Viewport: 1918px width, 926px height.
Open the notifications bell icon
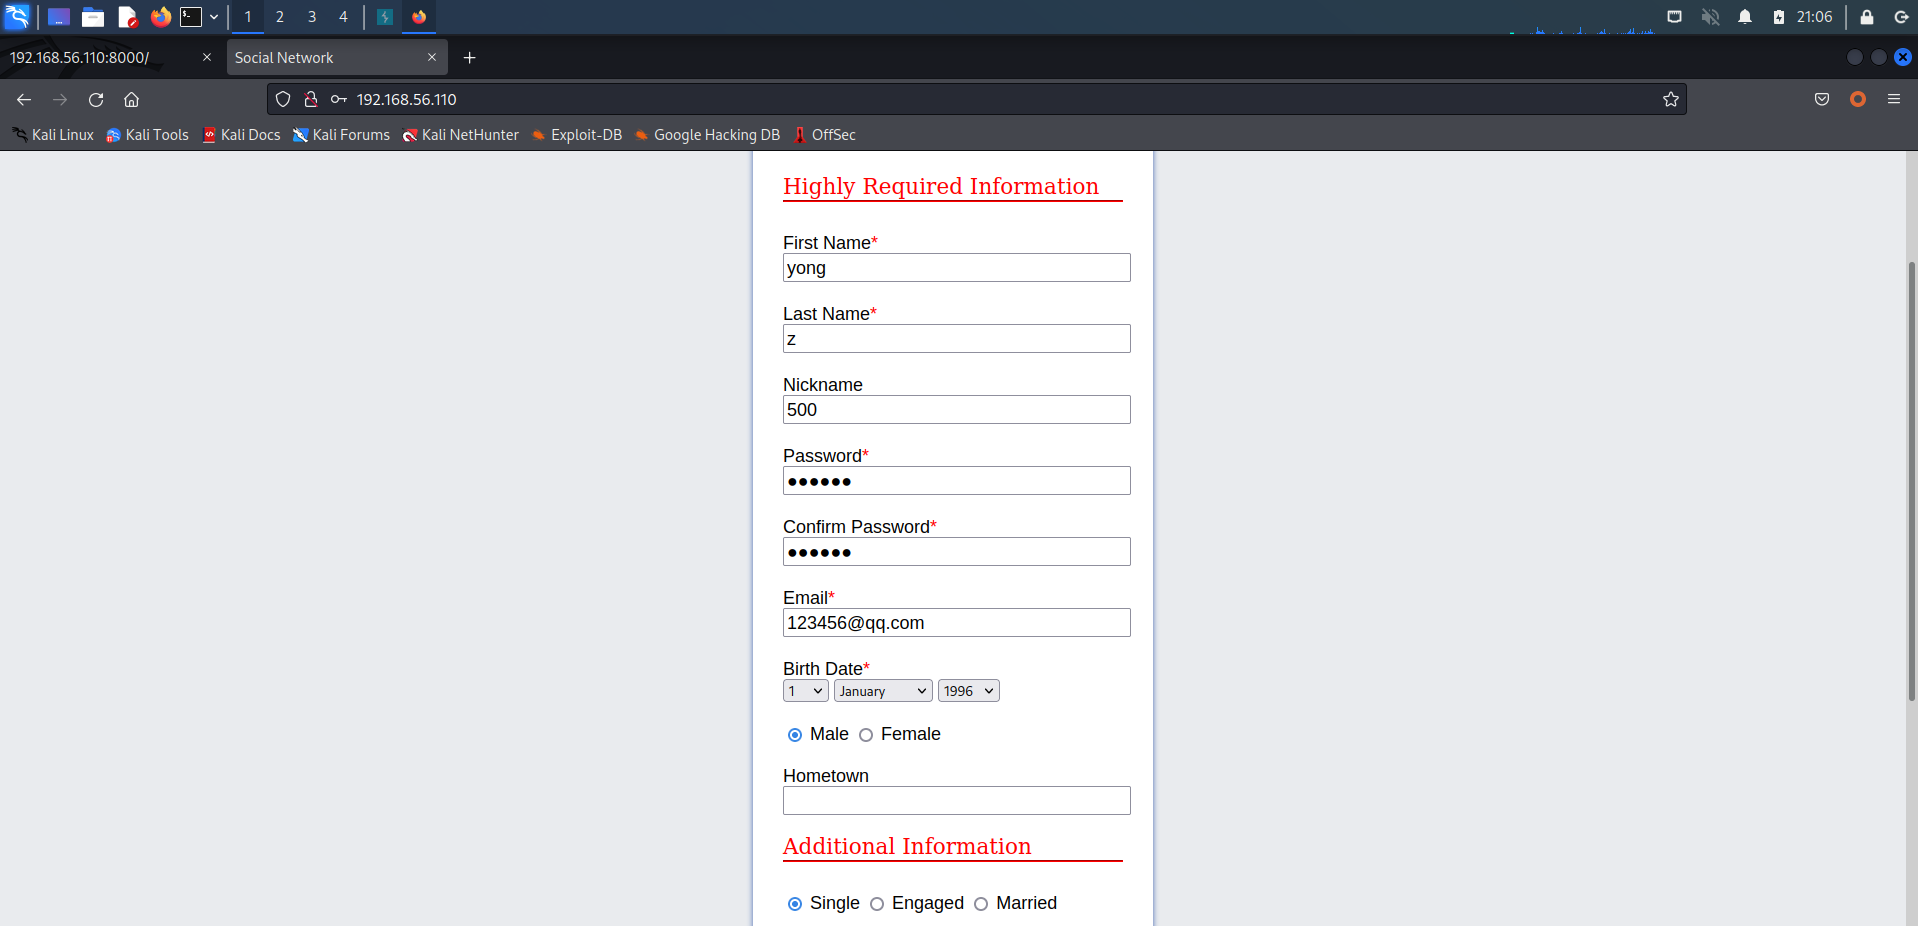(x=1745, y=17)
